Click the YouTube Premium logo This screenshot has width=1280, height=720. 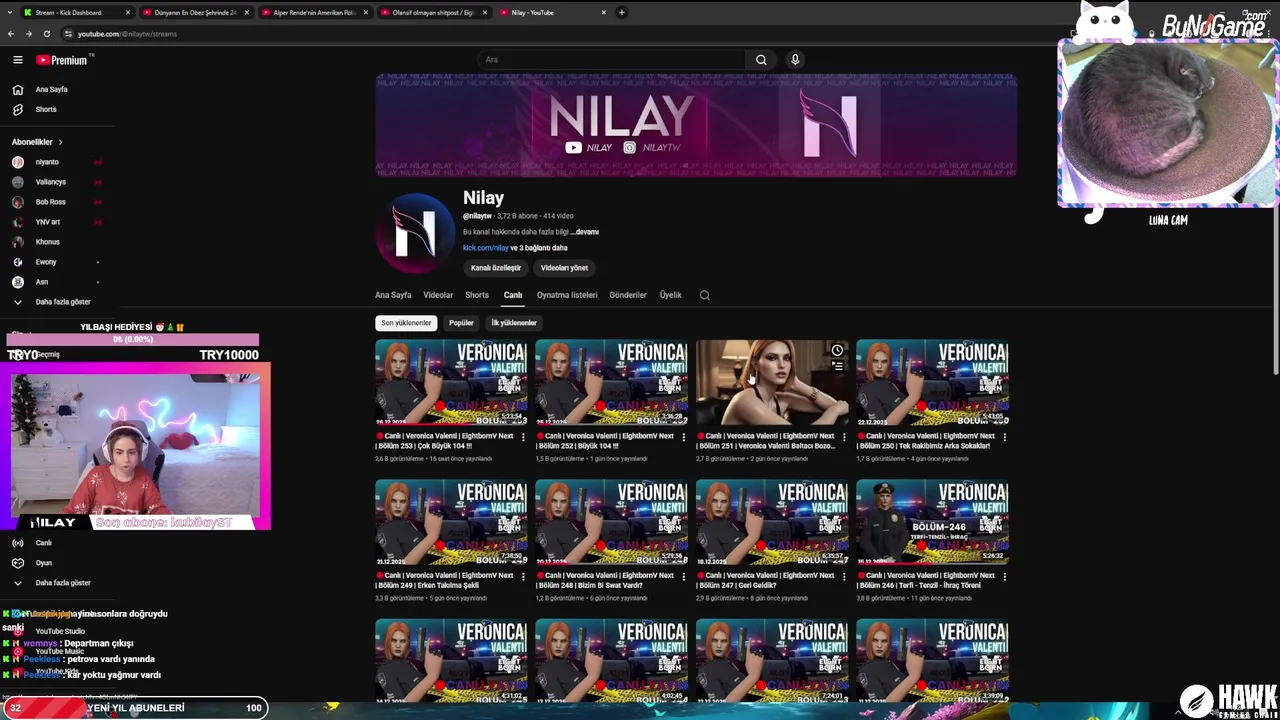click(63, 60)
